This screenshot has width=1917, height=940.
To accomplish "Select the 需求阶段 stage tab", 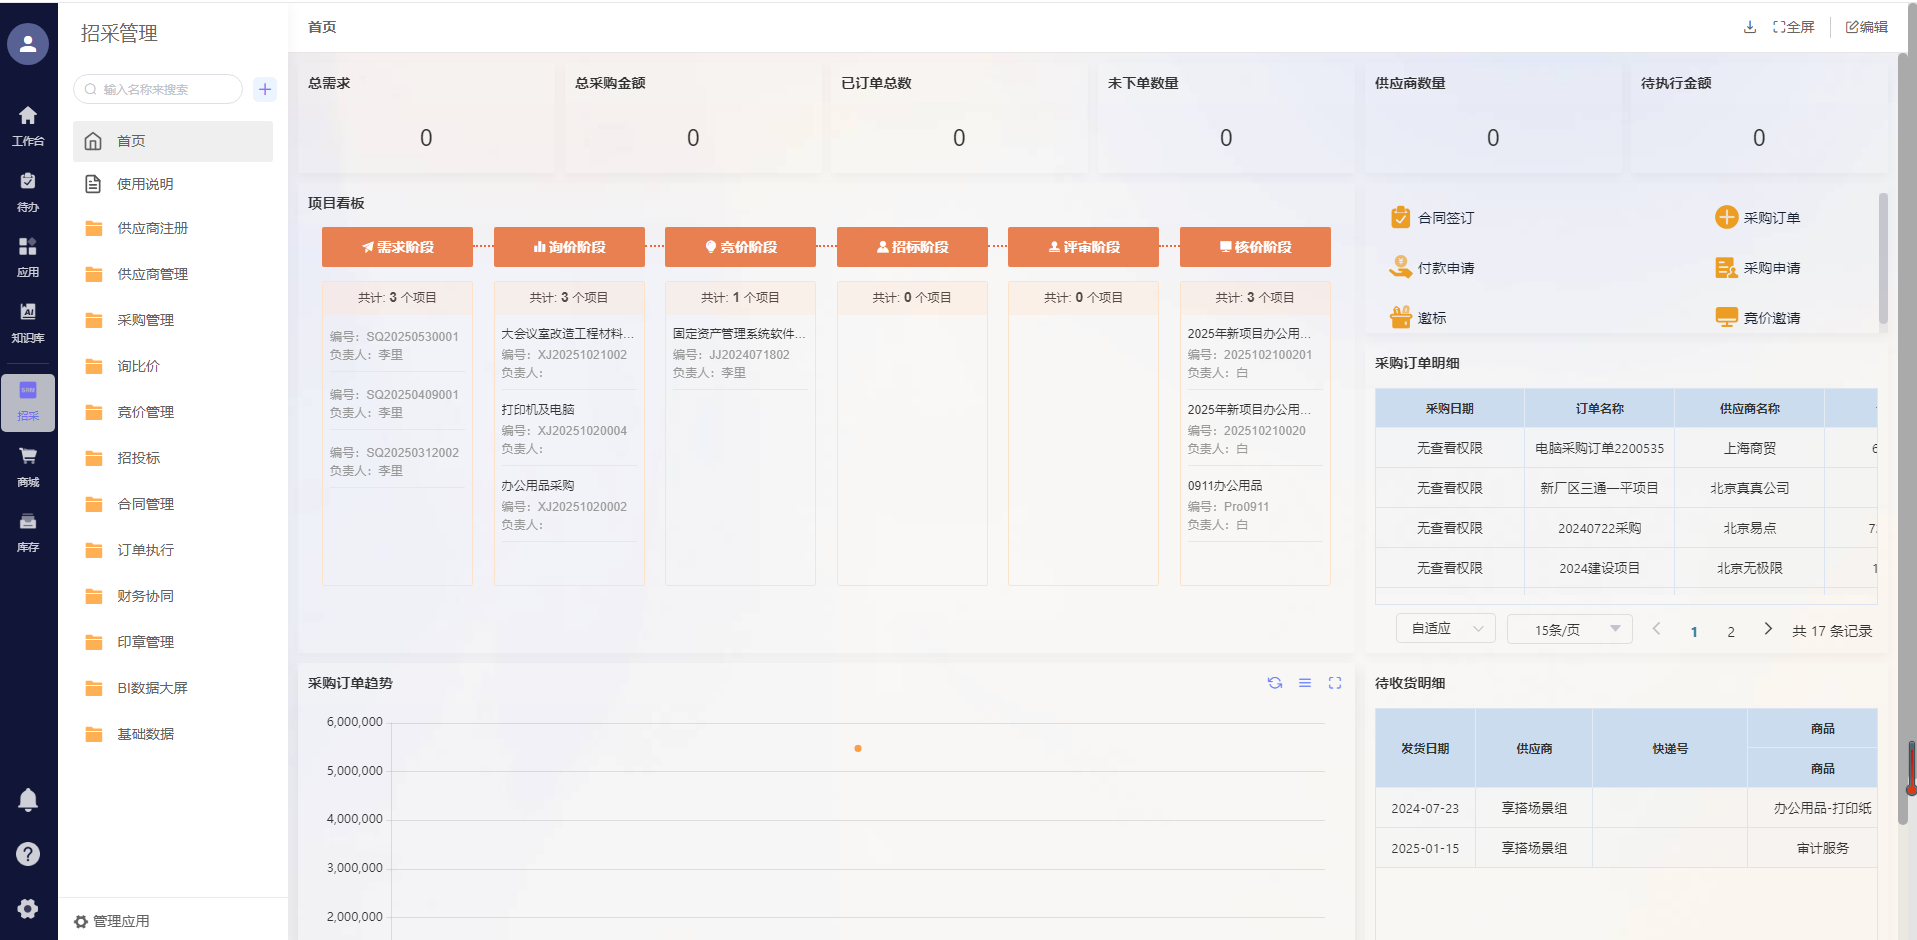I will coord(397,247).
